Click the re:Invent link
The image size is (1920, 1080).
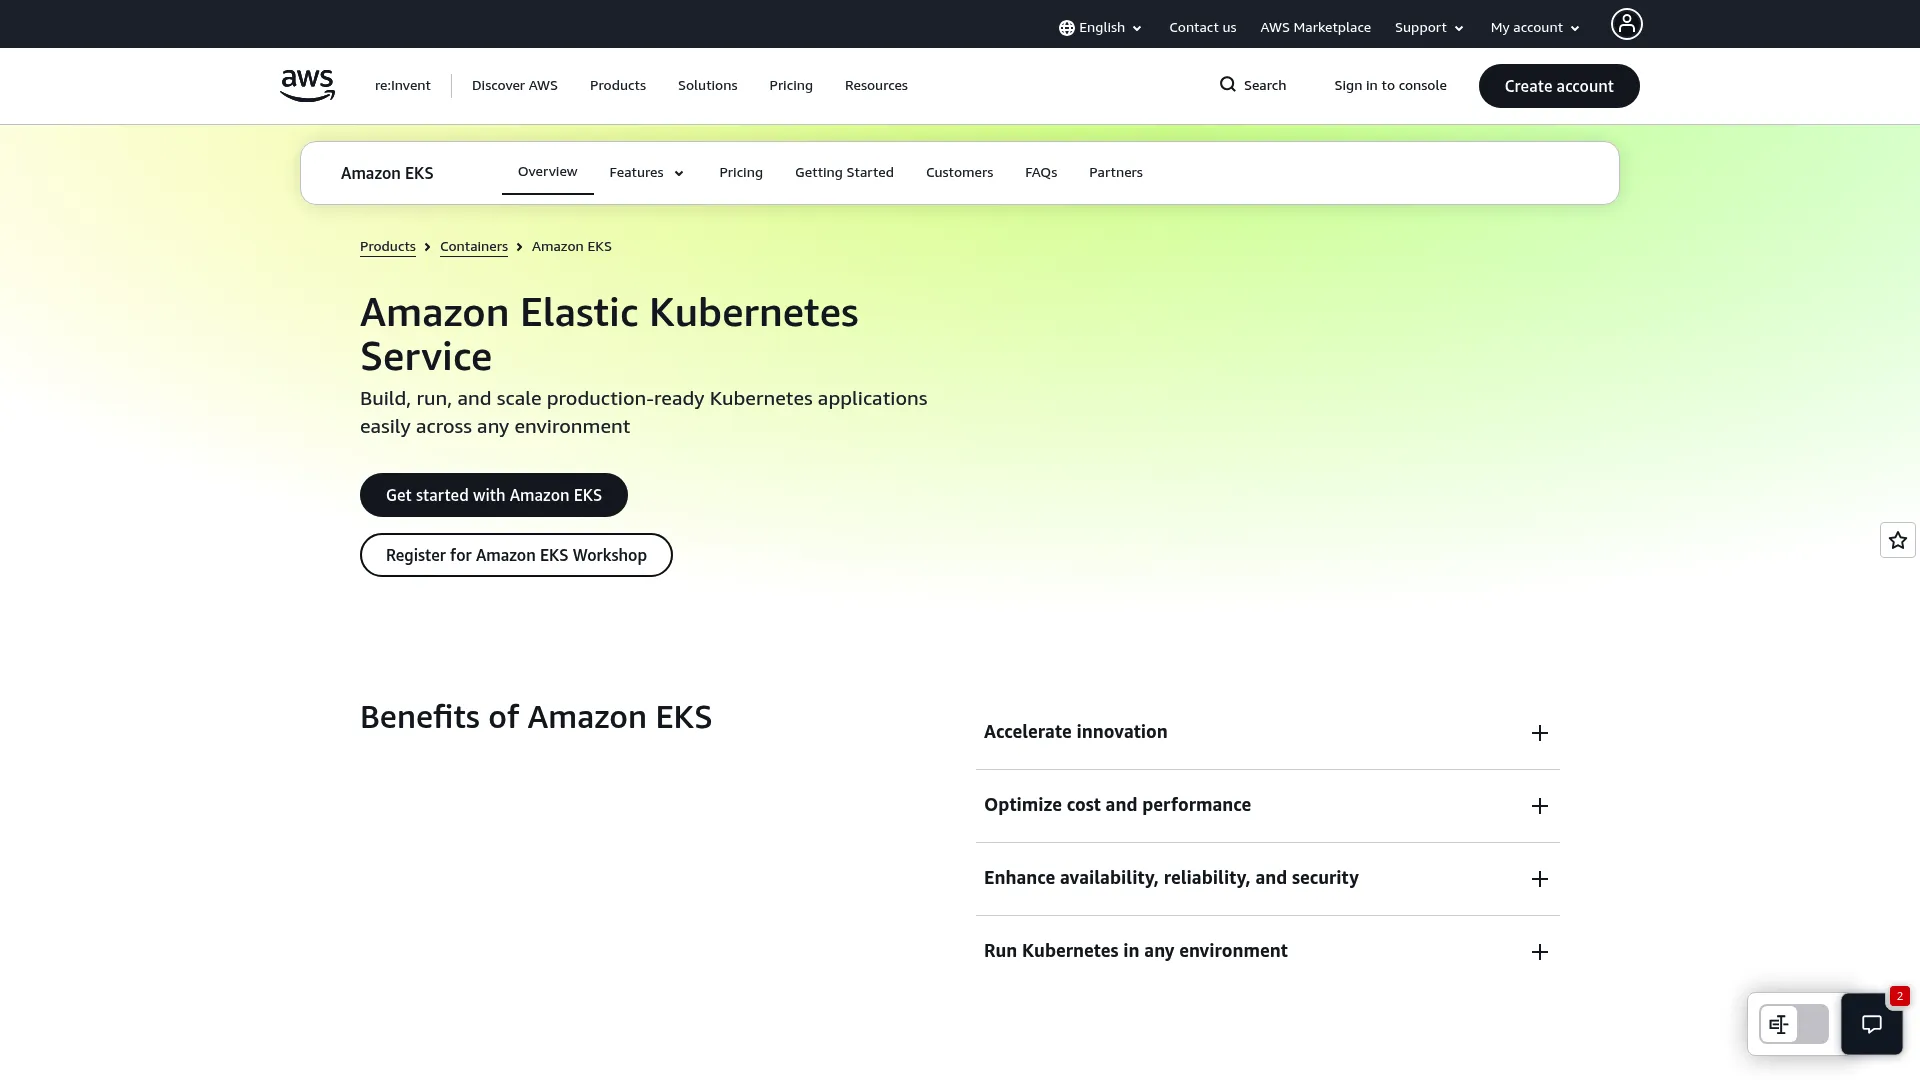(x=403, y=86)
